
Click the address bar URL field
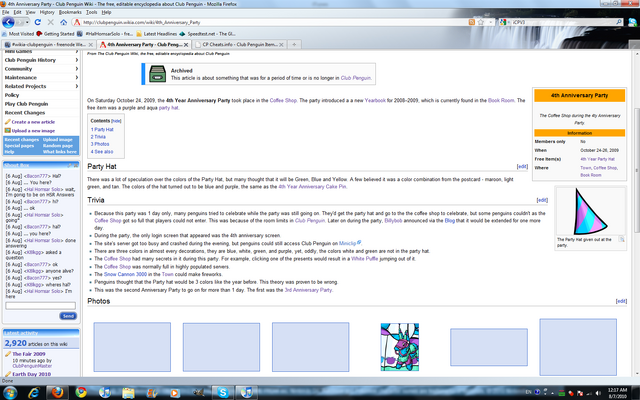pos(273,22)
